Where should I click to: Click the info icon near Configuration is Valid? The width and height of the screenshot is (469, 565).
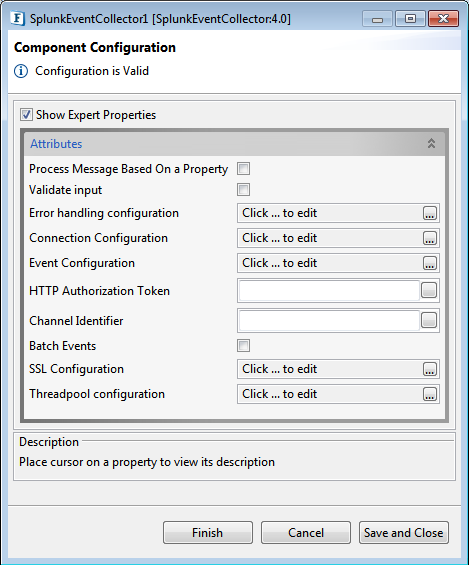point(21,71)
